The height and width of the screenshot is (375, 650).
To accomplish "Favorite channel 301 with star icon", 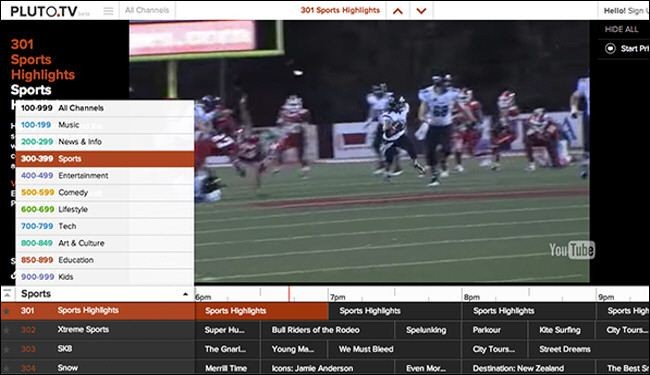I will [x=6, y=311].
